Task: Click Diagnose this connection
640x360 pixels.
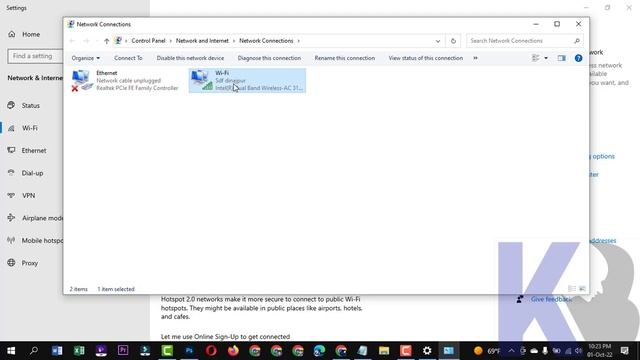Action: click(269, 58)
